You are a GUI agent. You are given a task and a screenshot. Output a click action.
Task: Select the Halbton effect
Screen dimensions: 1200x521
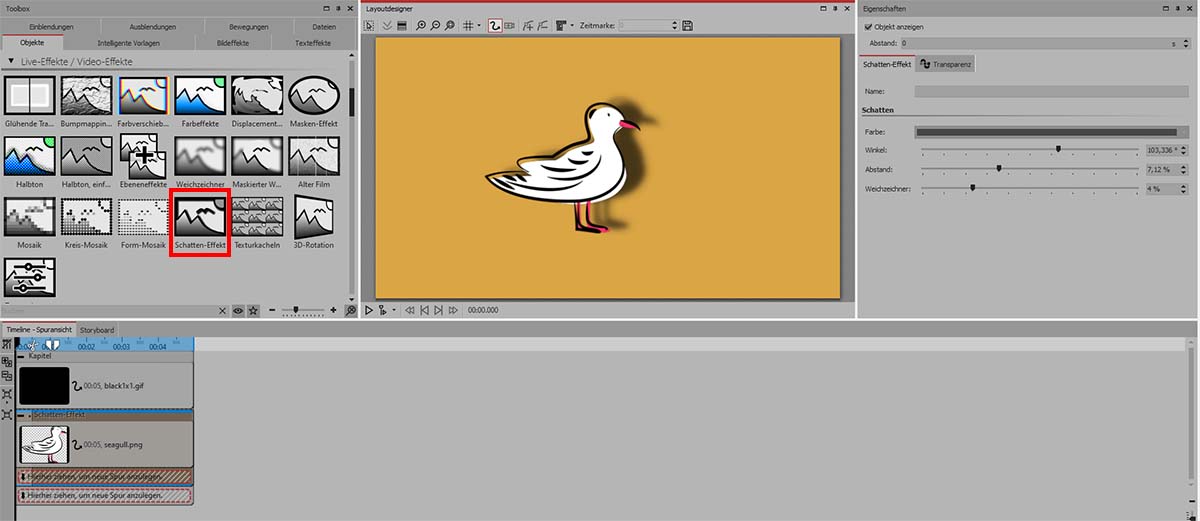tap(29, 157)
